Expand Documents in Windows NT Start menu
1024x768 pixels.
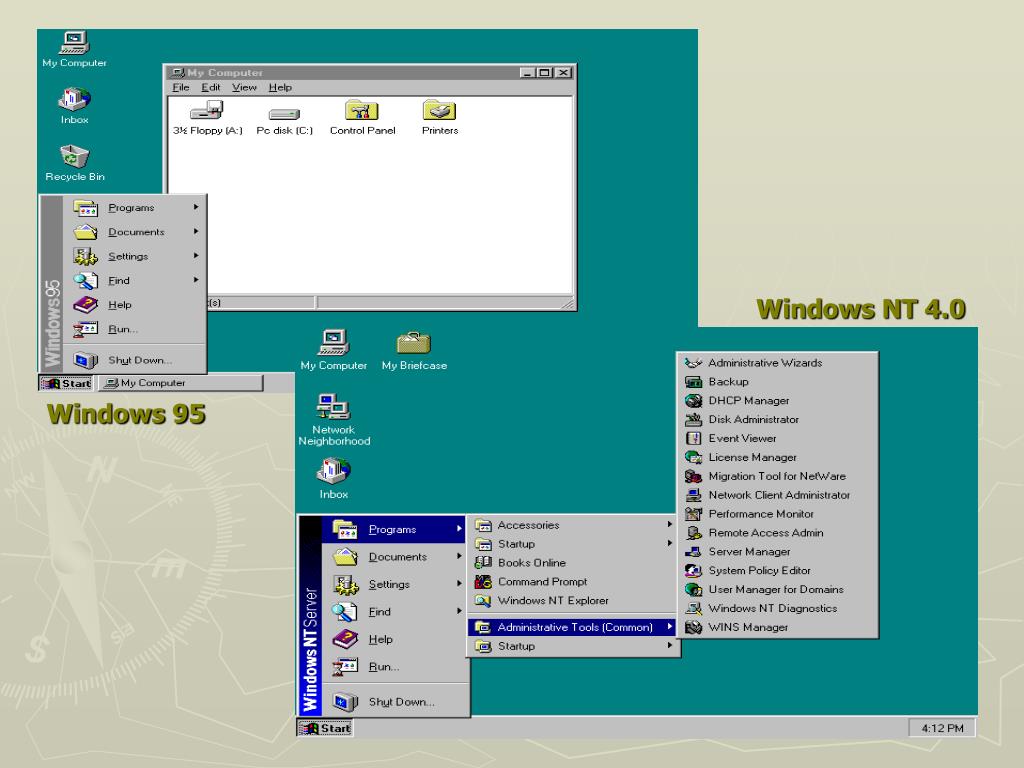(394, 556)
